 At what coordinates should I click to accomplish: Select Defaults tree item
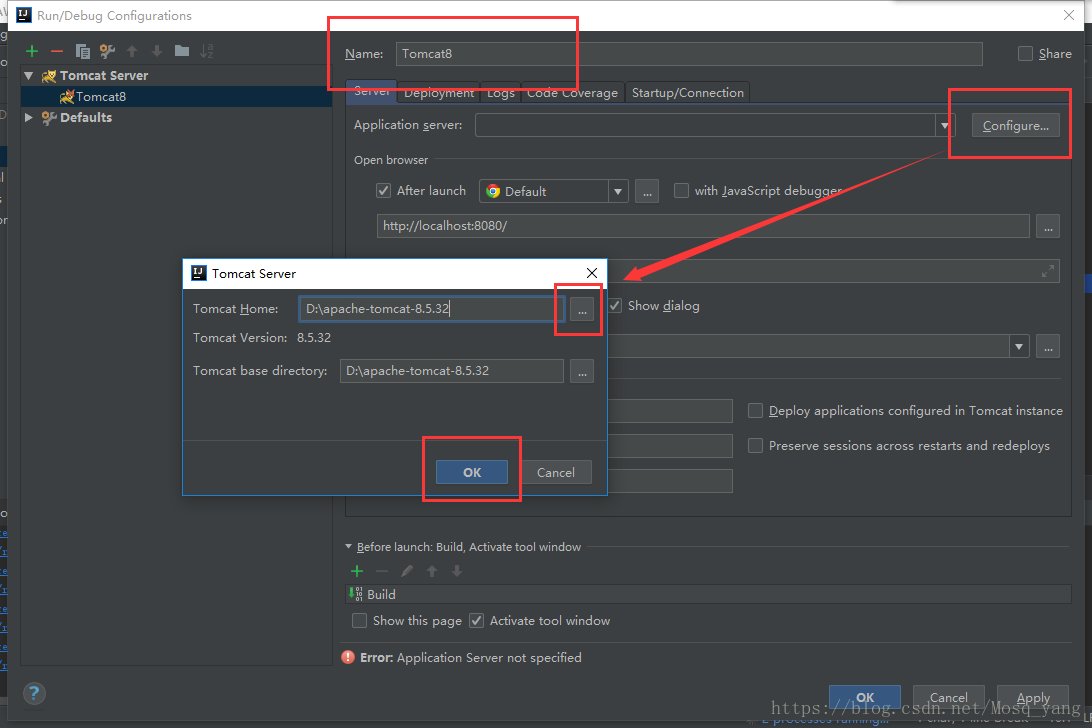pos(86,118)
